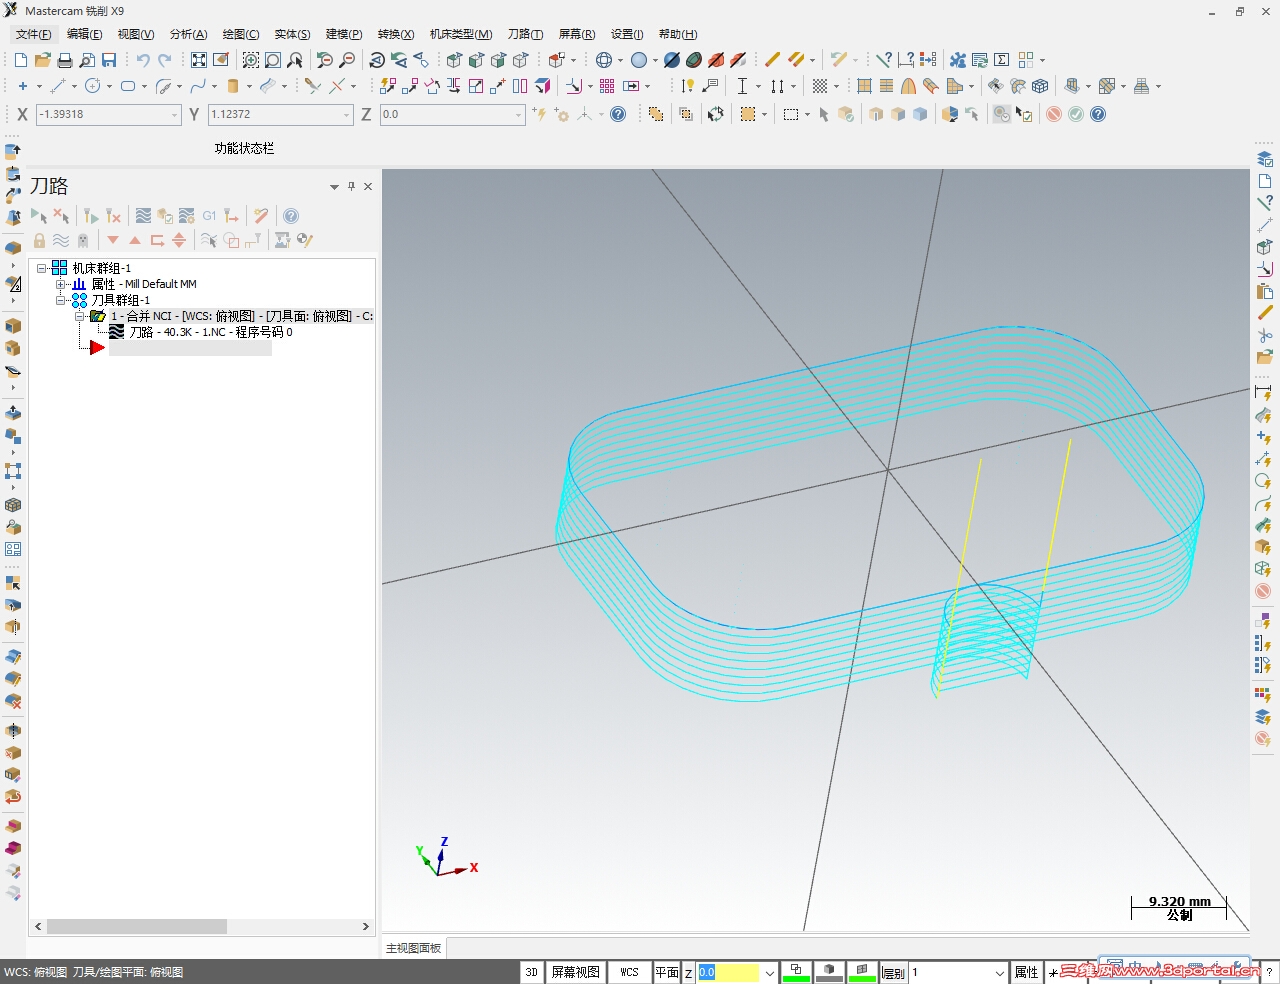
Task: Toggle only display selected toolpaths icon
Action: click(x=208, y=240)
